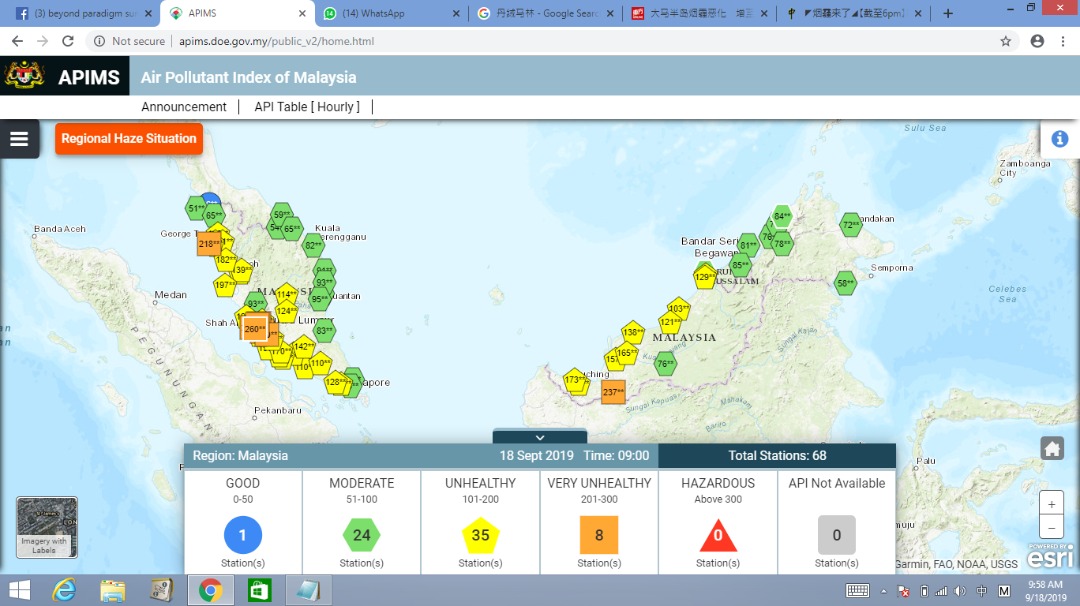Switch basemap via Imagery with Labels thumbnail
This screenshot has height=606, width=1080.
click(x=47, y=527)
